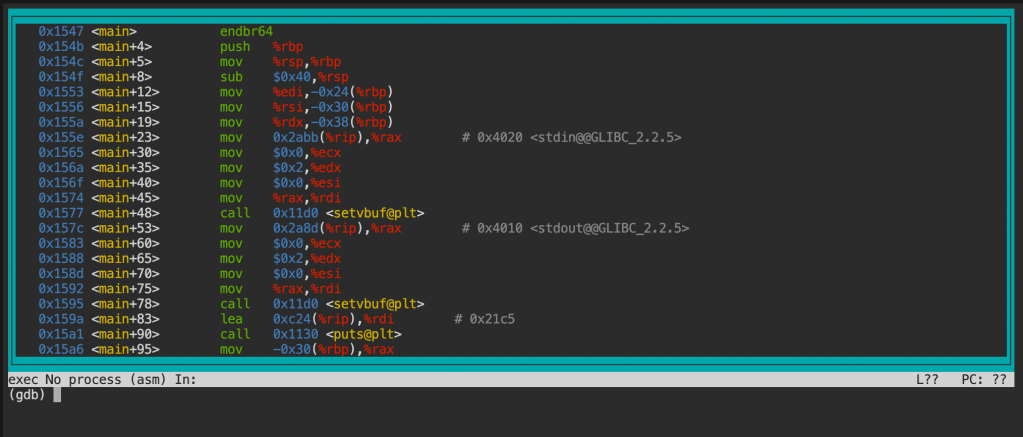Click the stdout@@GLIBC_2.2.5 comment
Viewport: 1023px width, 437px height.
pyautogui.click(x=616, y=228)
